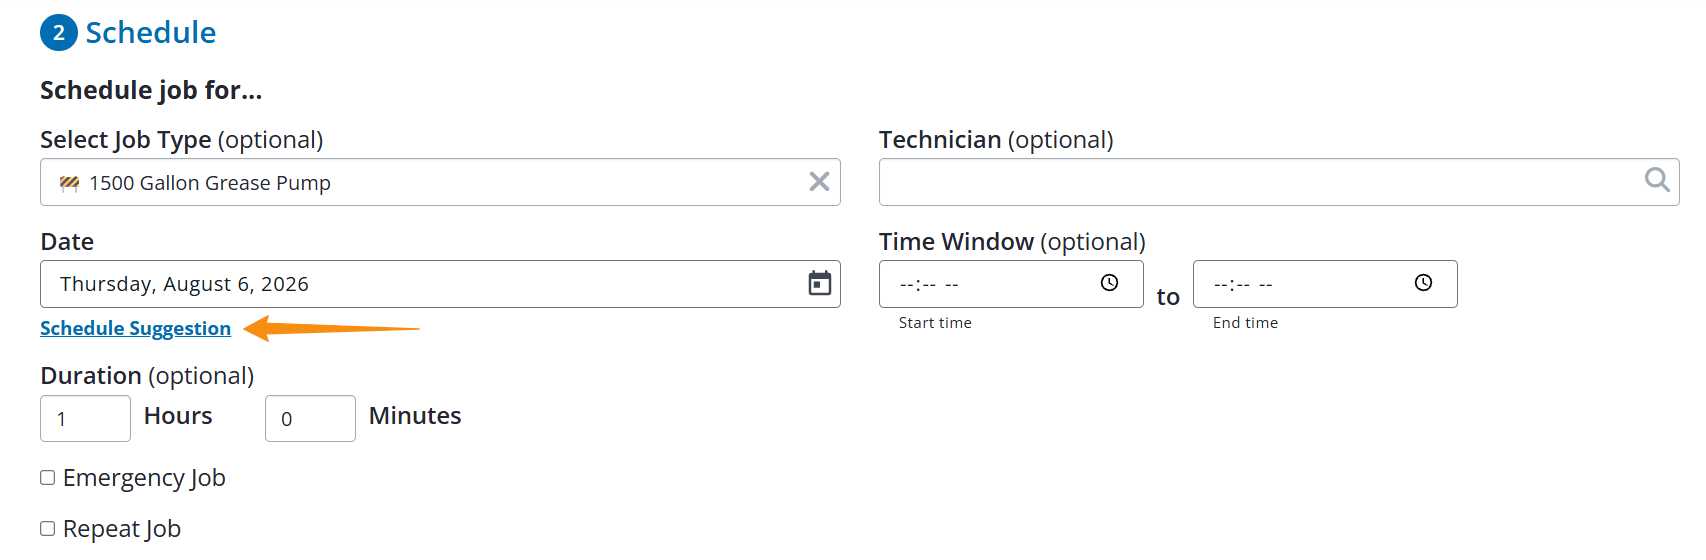Open the Technician search combo box
This screenshot has width=1706, height=560.
[1279, 182]
